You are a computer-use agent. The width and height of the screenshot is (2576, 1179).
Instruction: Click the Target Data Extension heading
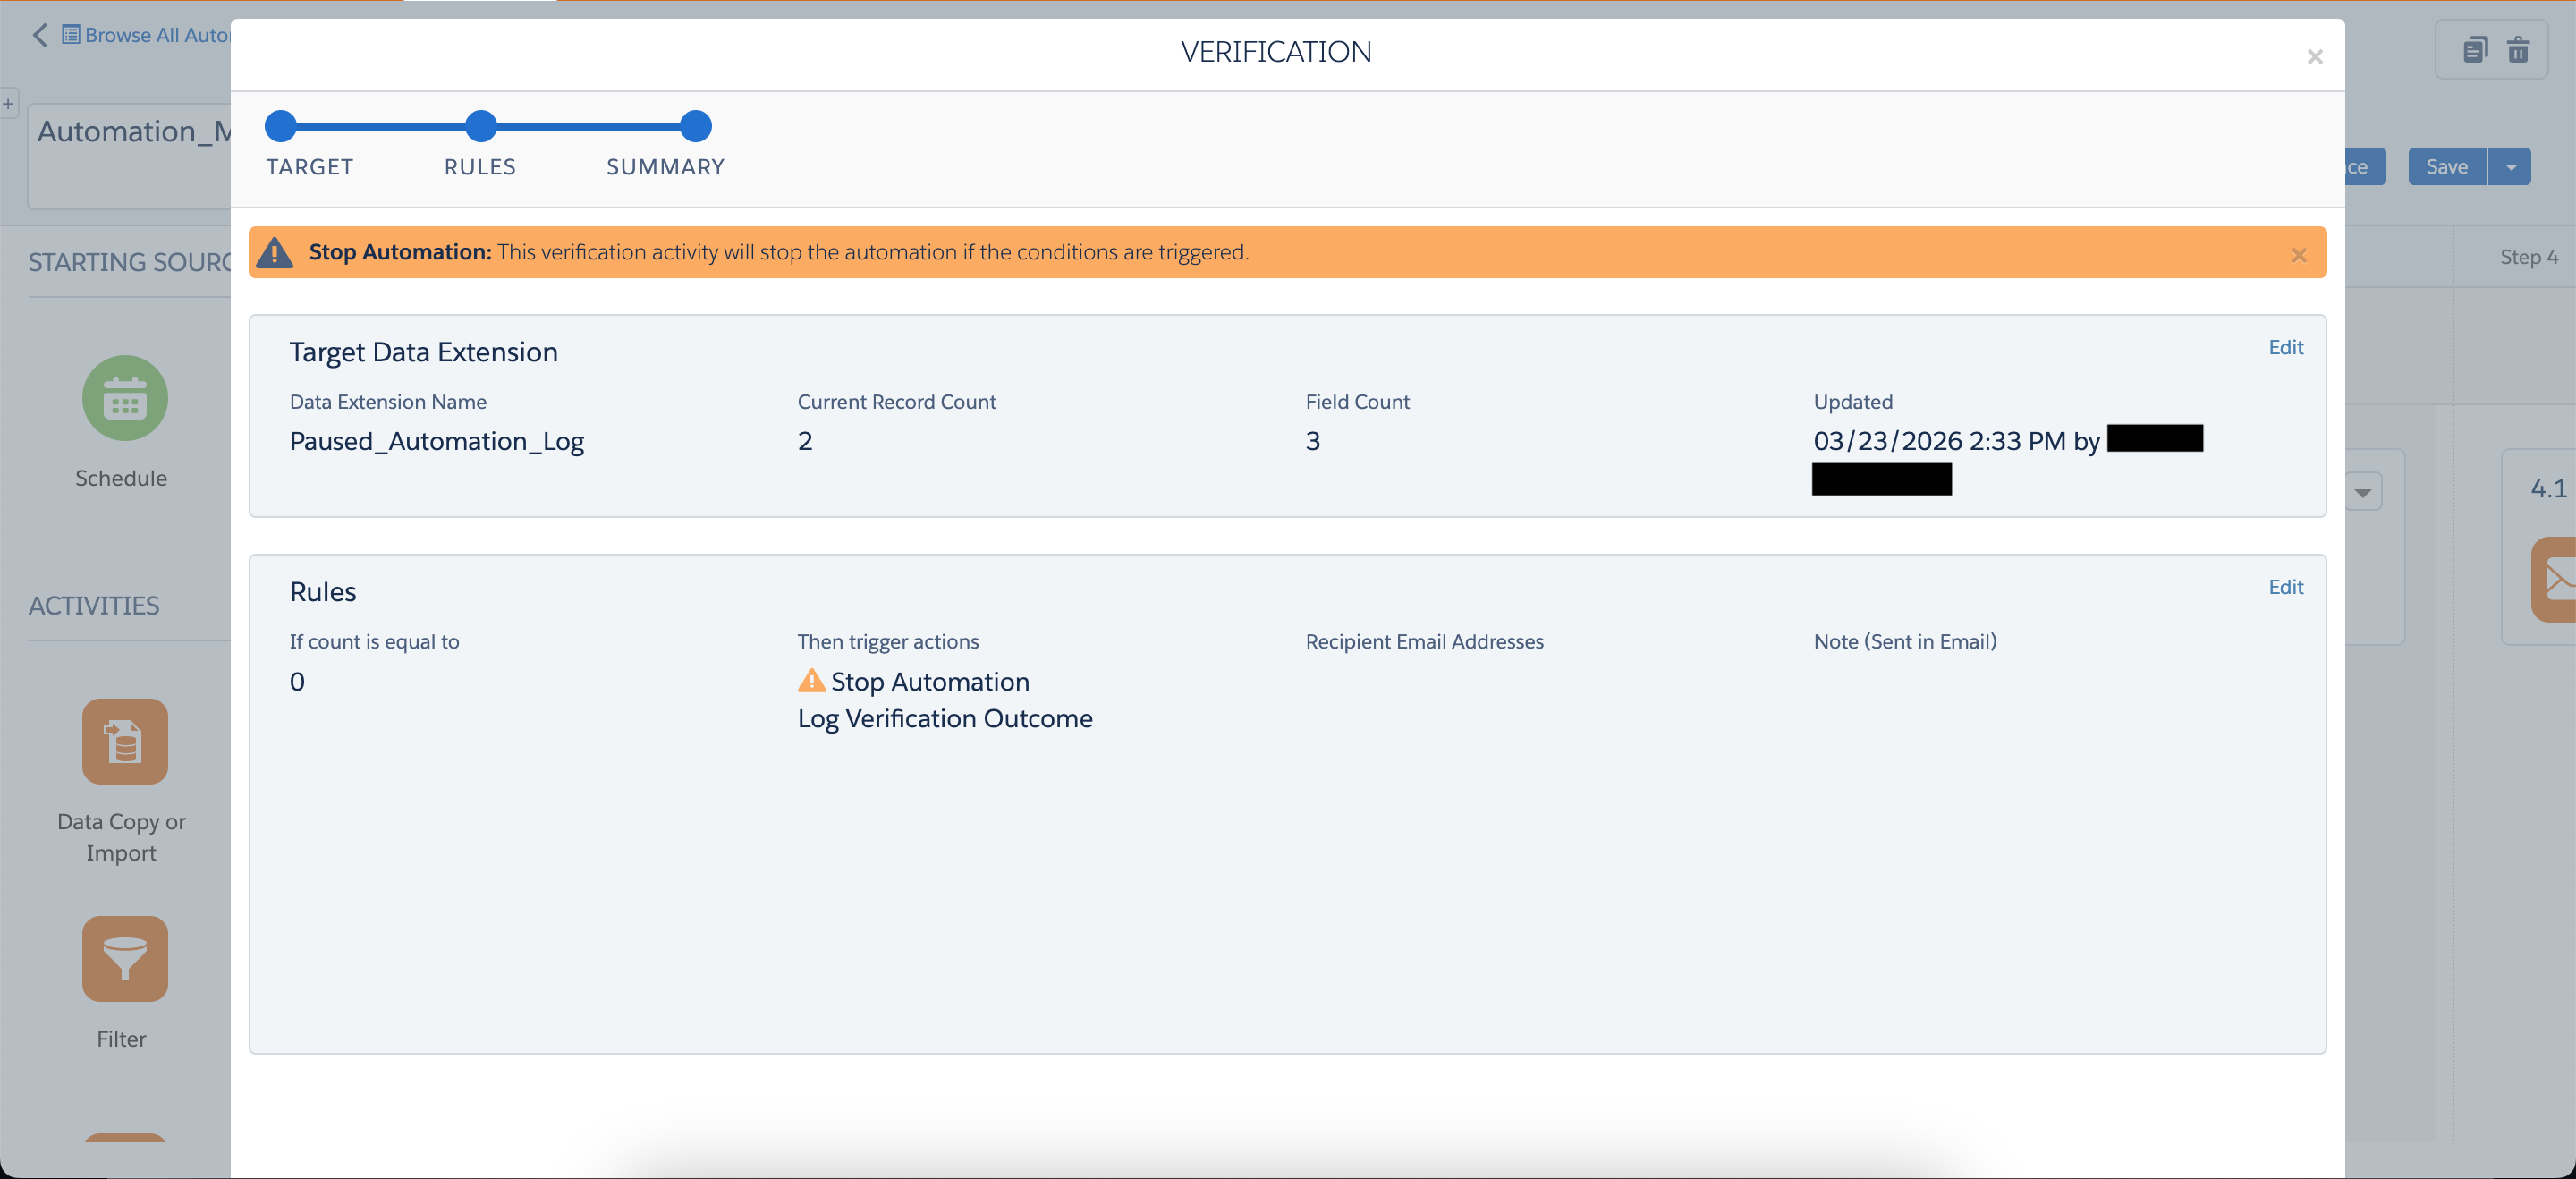tap(424, 352)
